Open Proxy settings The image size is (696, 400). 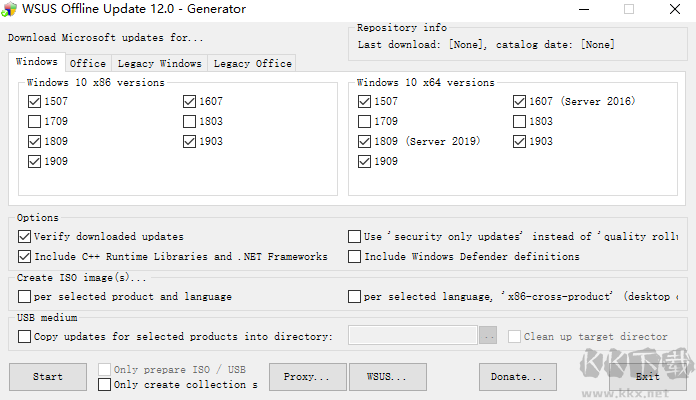(308, 376)
